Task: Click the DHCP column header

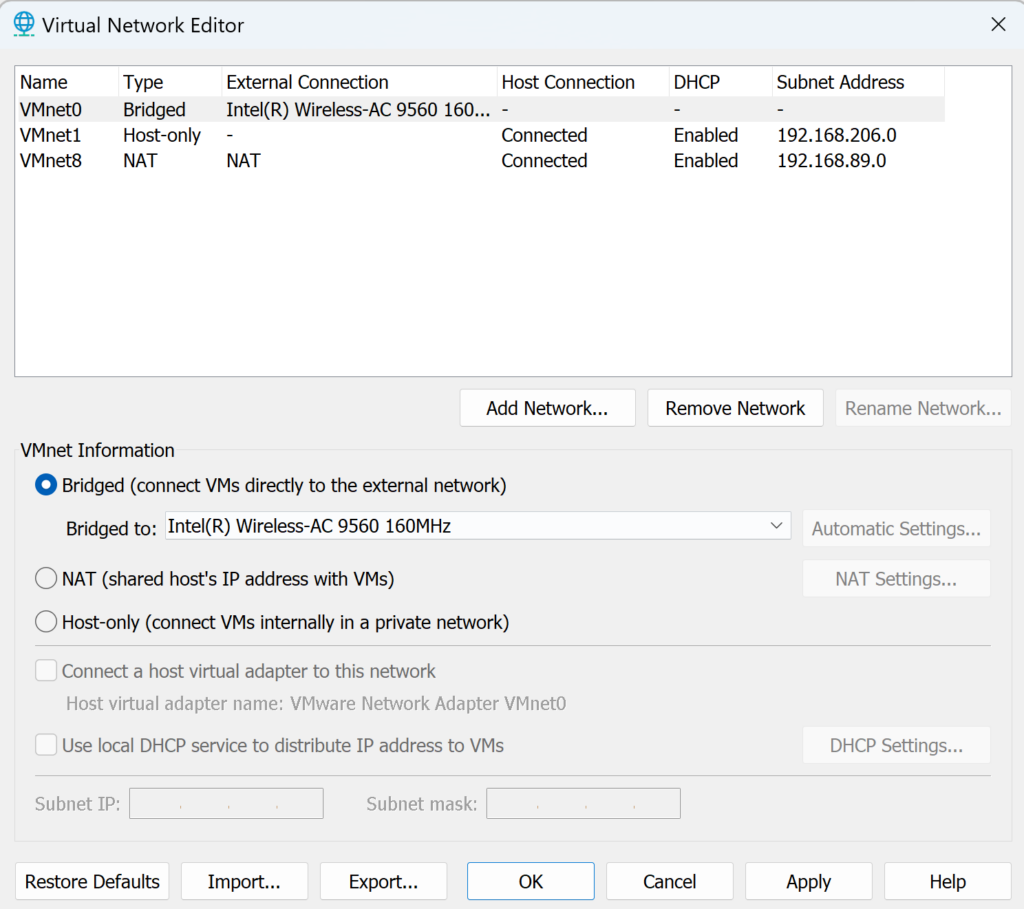Action: [721, 82]
